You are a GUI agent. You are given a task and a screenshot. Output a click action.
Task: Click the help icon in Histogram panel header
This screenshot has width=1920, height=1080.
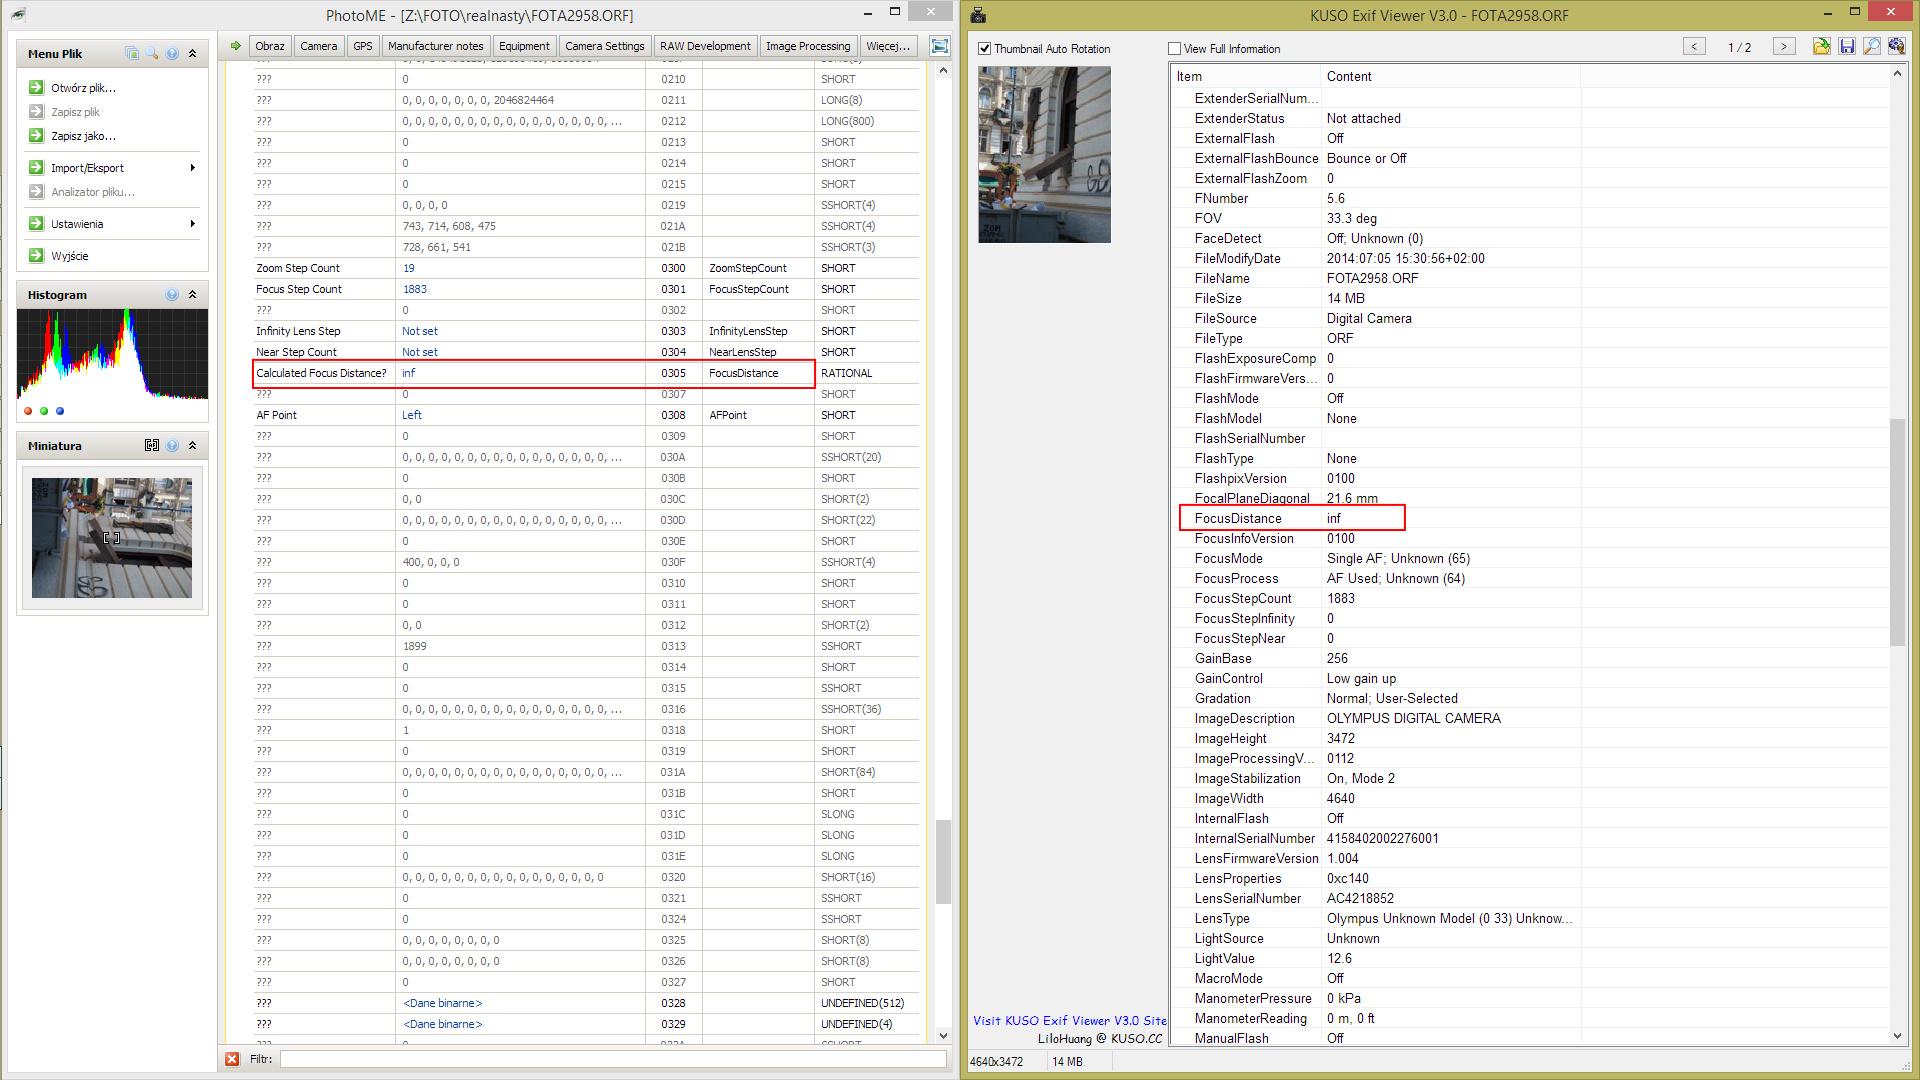coord(172,295)
